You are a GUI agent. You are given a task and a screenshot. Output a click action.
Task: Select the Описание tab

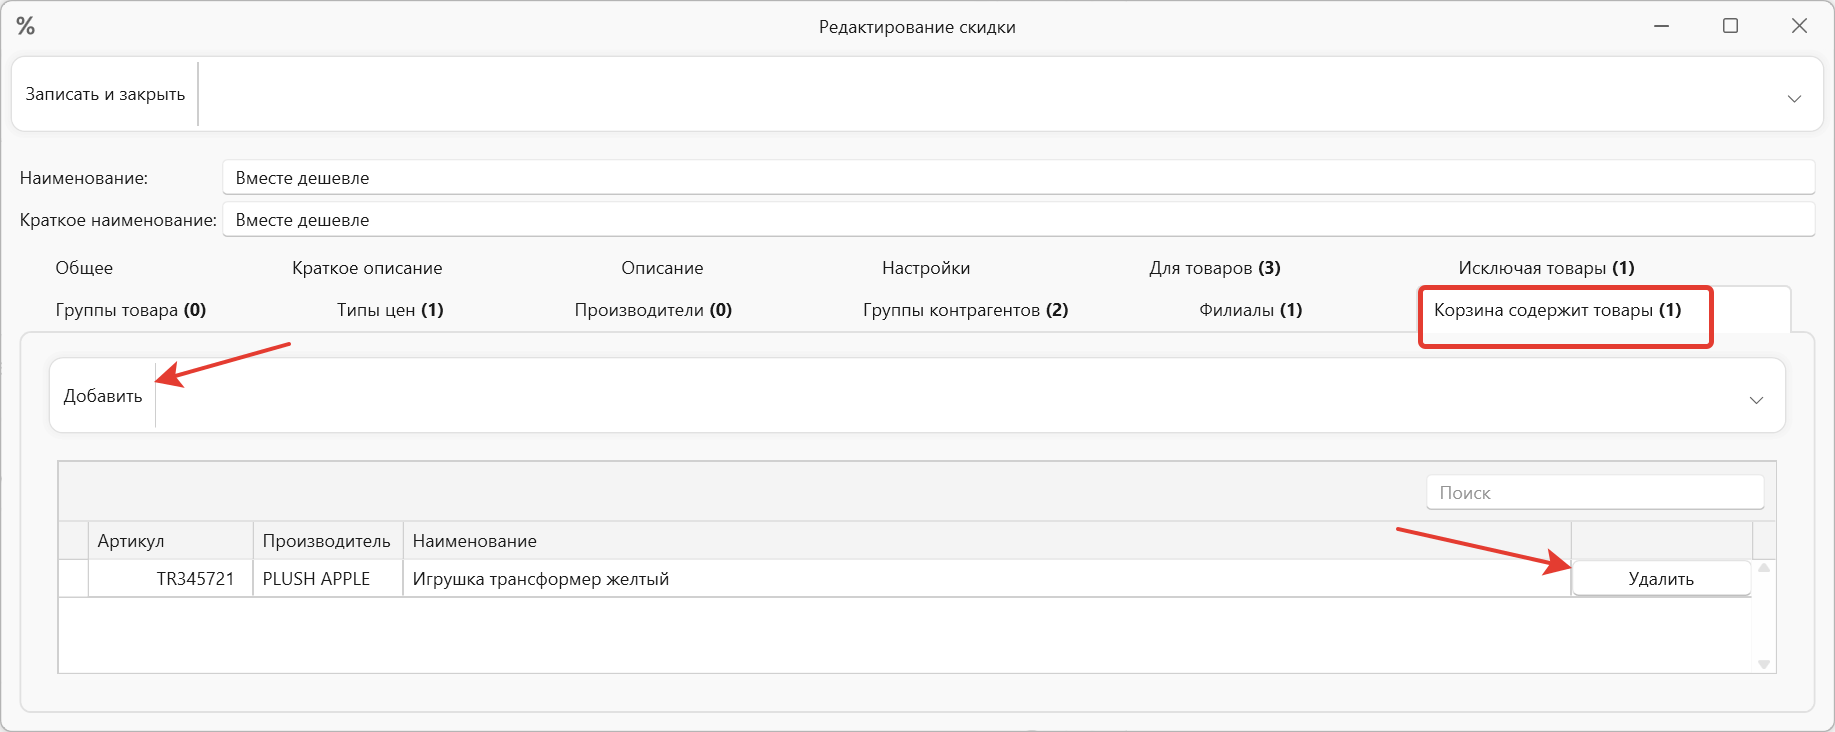662,268
